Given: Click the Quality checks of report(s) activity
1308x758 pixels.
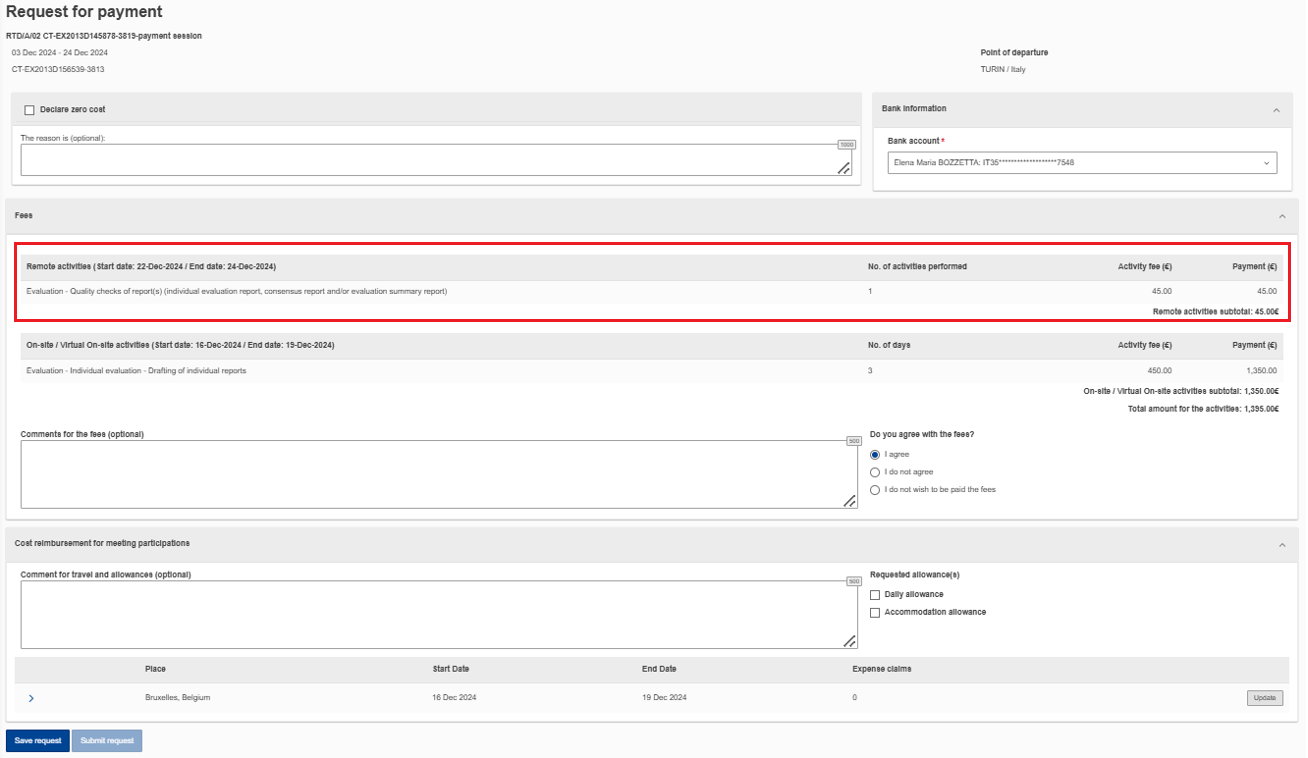Looking at the screenshot, I should [237, 291].
